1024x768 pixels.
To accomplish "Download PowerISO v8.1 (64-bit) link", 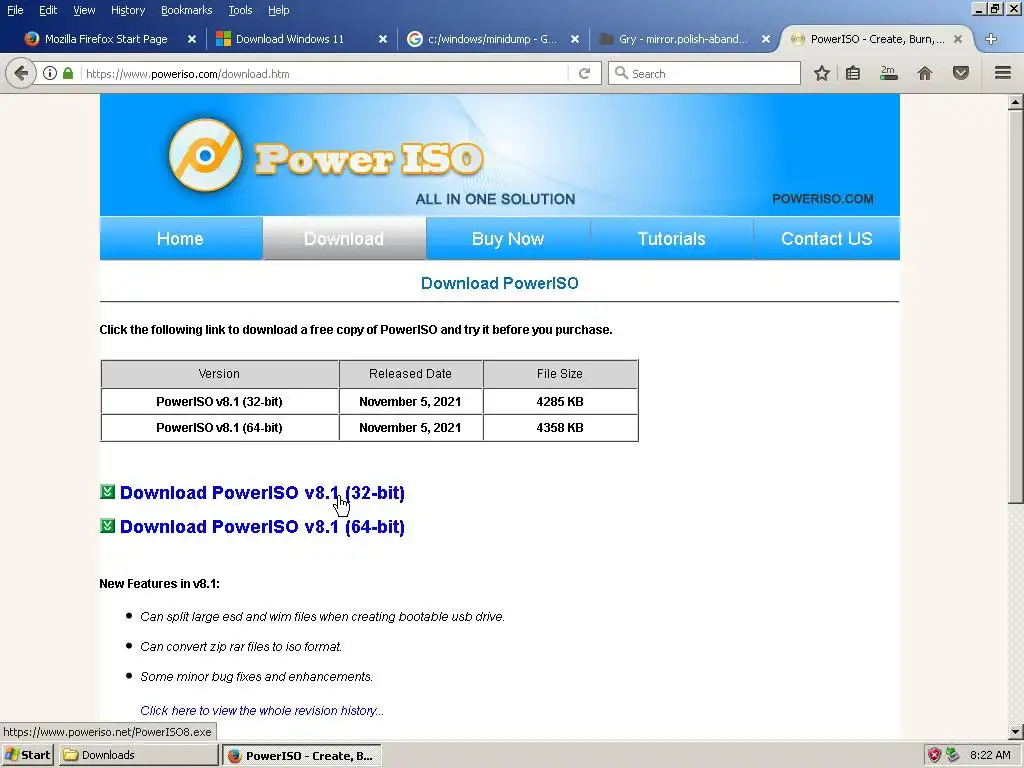I will coord(263,526).
